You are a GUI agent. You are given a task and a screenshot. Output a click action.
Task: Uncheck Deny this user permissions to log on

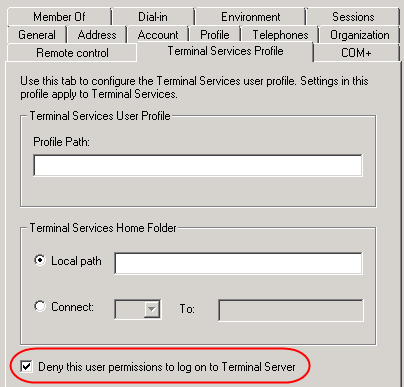coord(26,367)
